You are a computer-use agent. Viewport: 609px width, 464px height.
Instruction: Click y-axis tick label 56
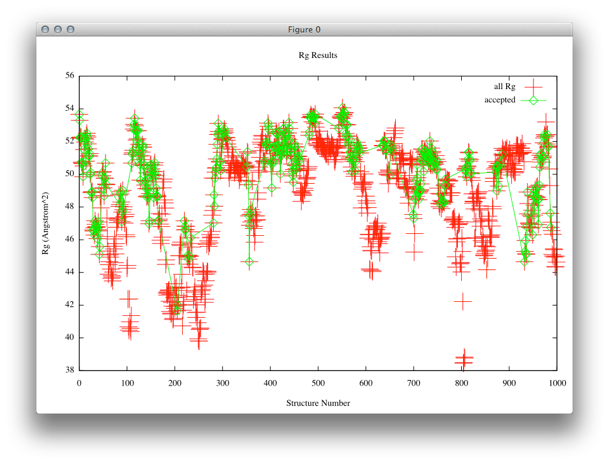pos(69,75)
